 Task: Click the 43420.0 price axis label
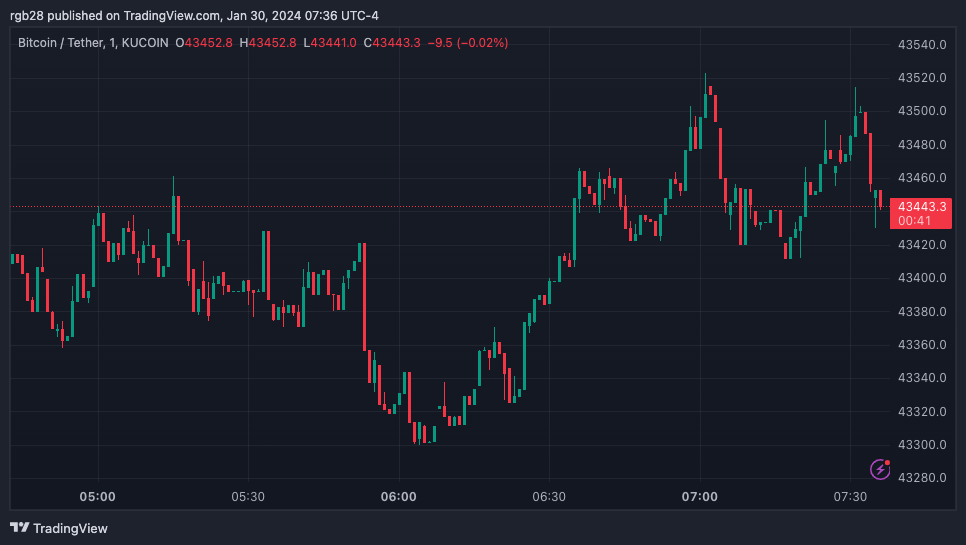[922, 244]
